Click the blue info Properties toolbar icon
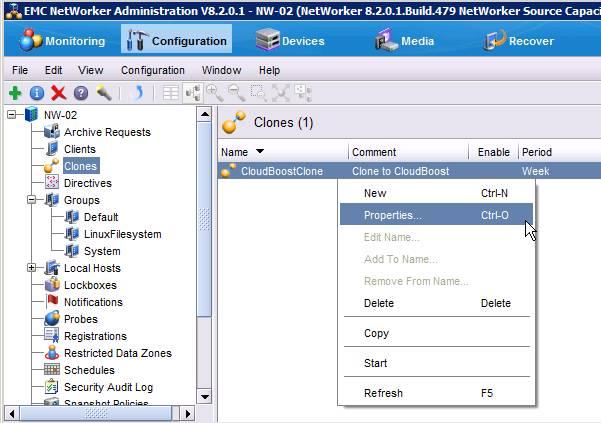Viewport: 601px width, 423px height. pyautogui.click(x=37, y=93)
